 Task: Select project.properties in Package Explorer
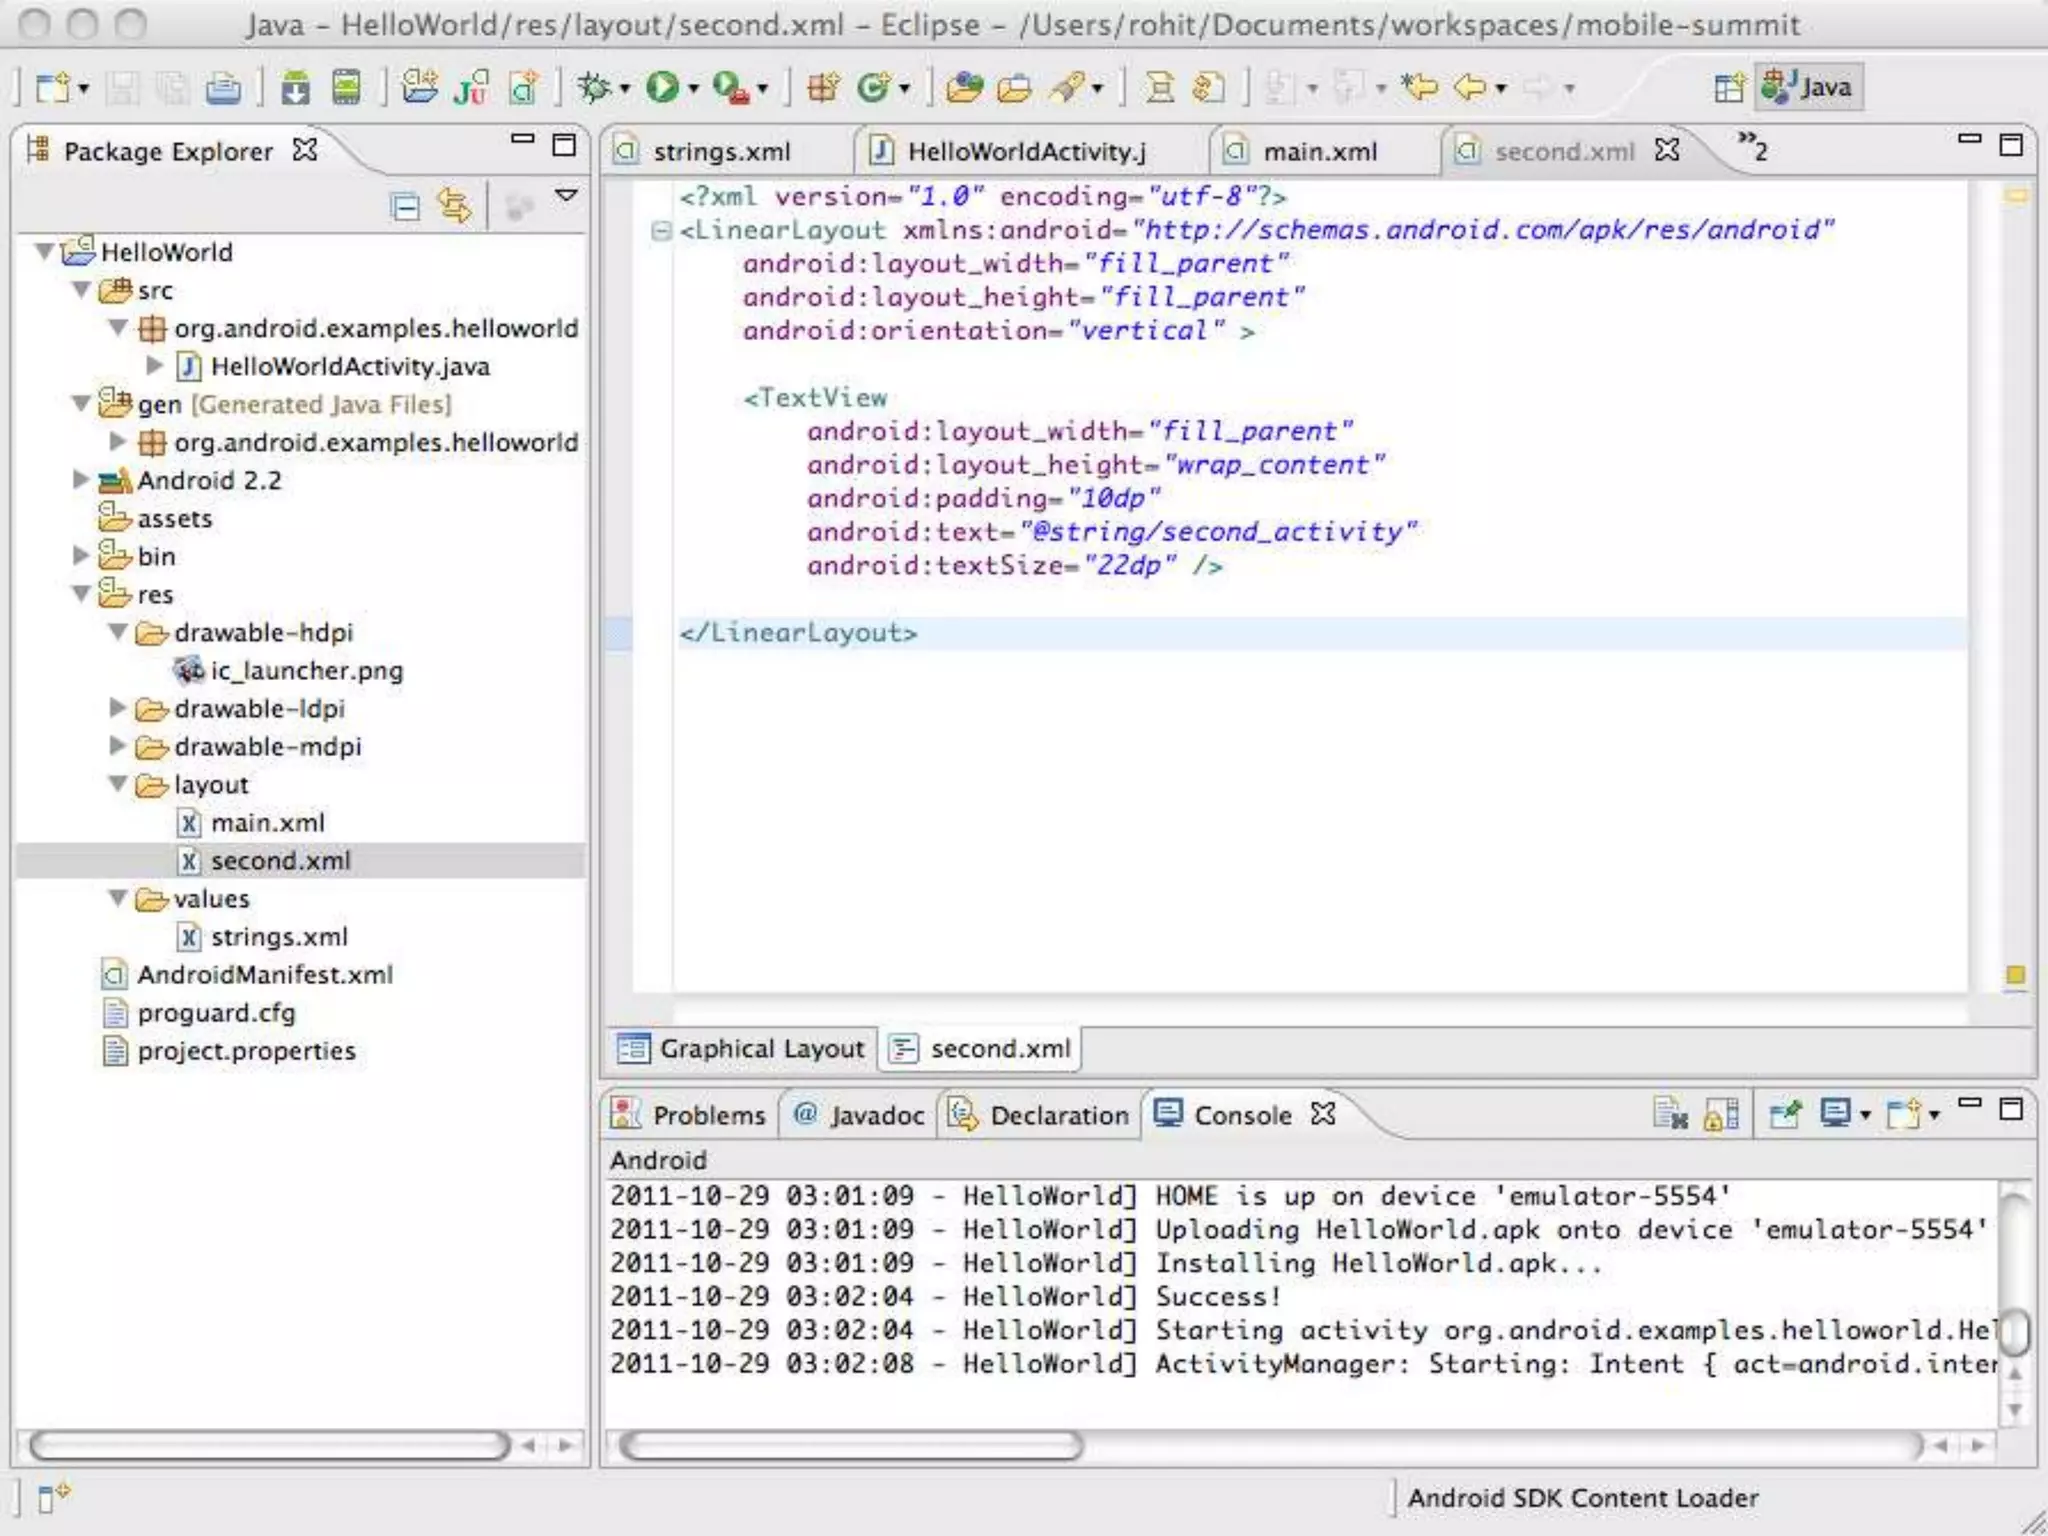[x=246, y=1050]
